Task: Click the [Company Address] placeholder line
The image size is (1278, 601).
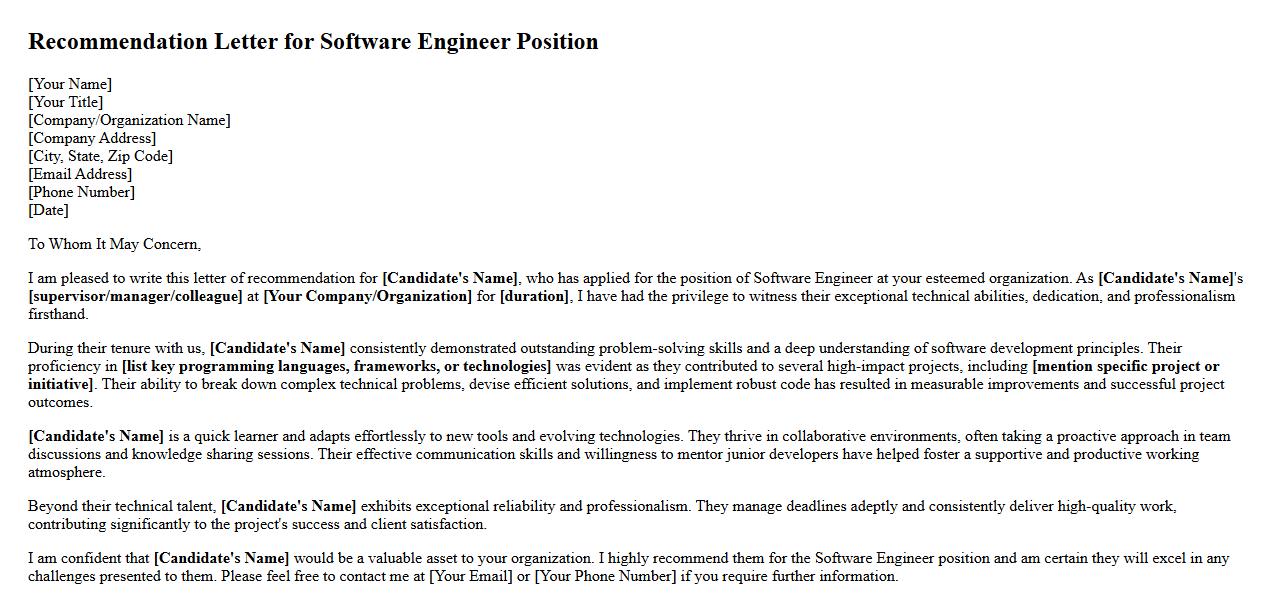Action: click(92, 138)
